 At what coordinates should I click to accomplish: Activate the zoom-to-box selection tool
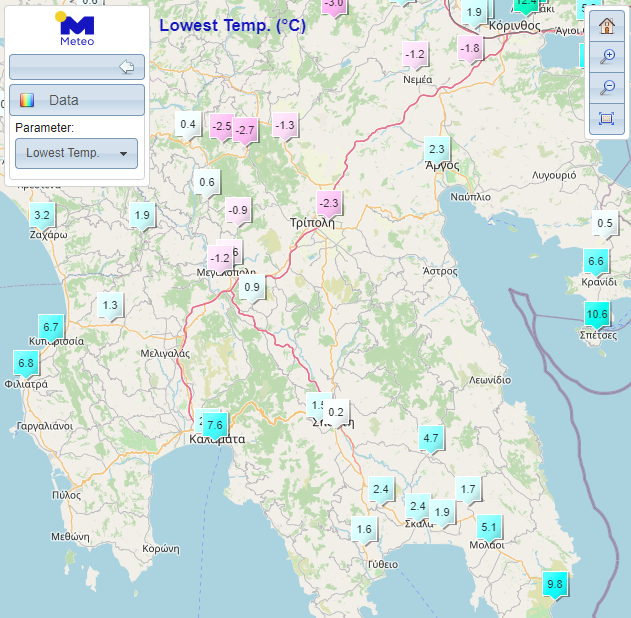click(x=607, y=118)
